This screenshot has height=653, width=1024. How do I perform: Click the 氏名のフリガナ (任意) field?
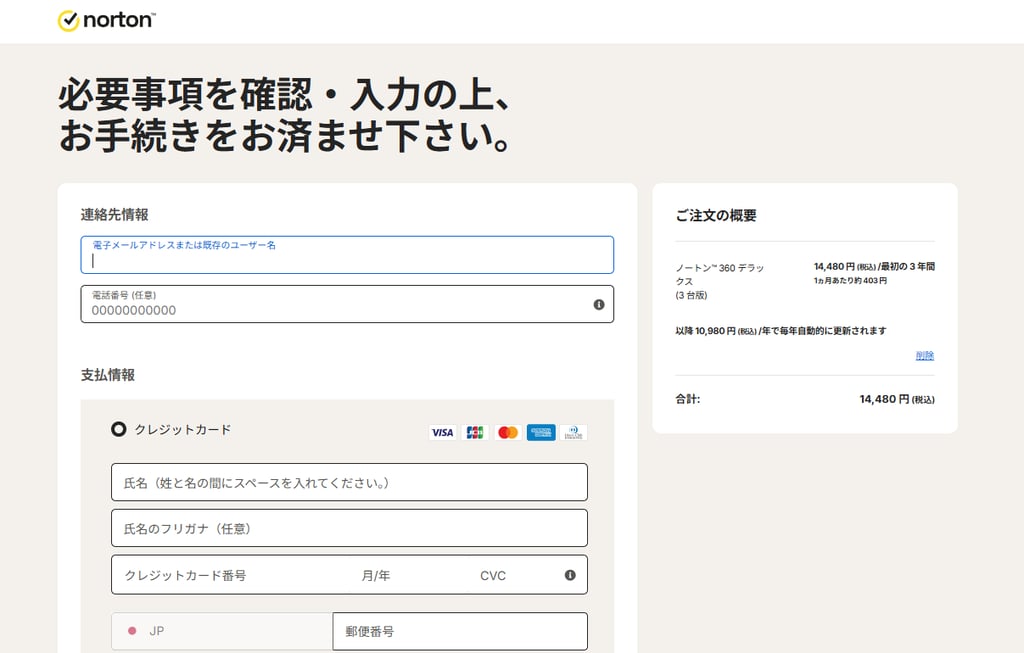(349, 528)
